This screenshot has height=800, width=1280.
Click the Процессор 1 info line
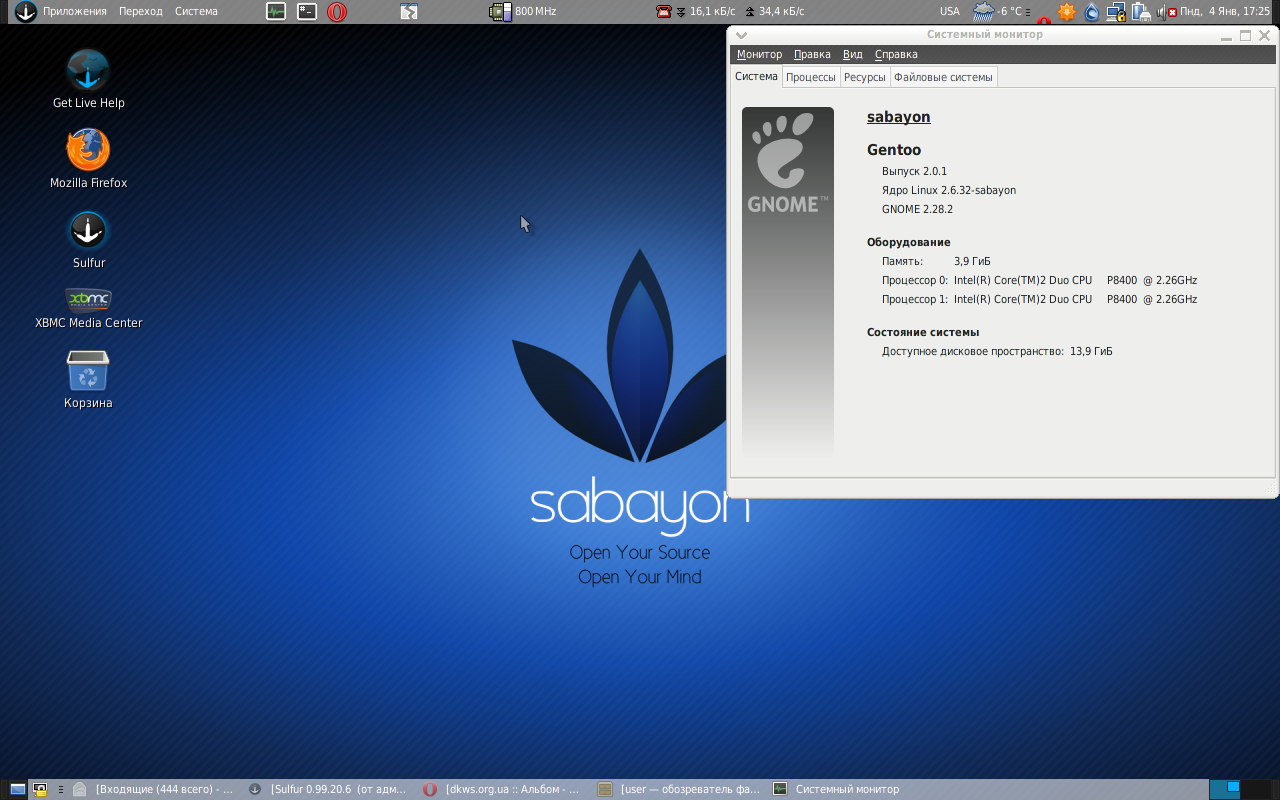click(1039, 299)
